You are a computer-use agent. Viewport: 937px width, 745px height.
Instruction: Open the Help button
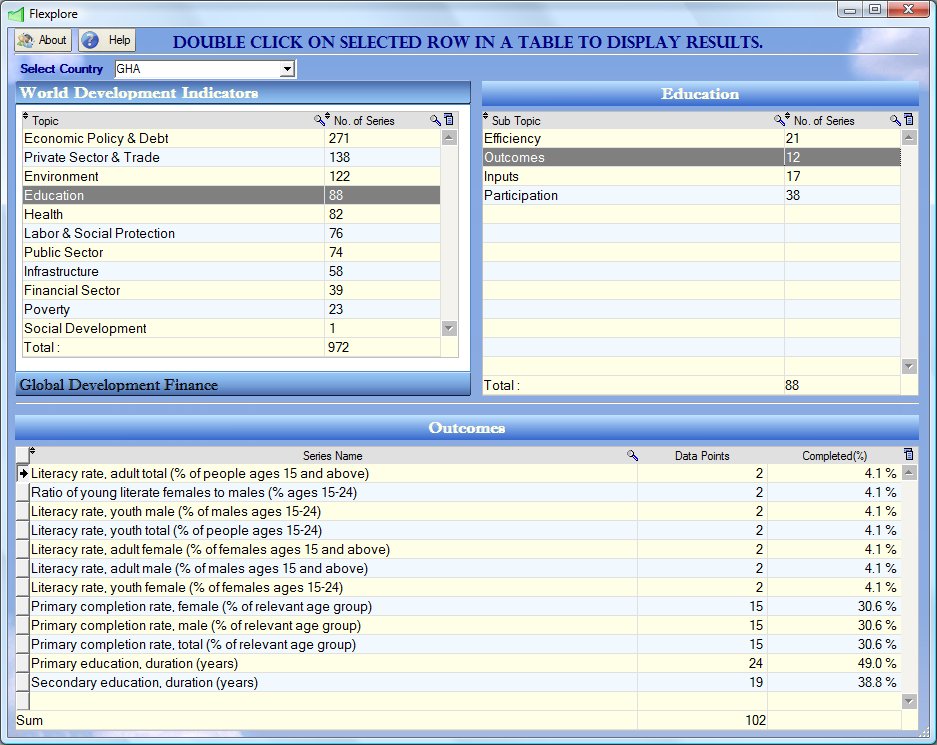[x=108, y=40]
